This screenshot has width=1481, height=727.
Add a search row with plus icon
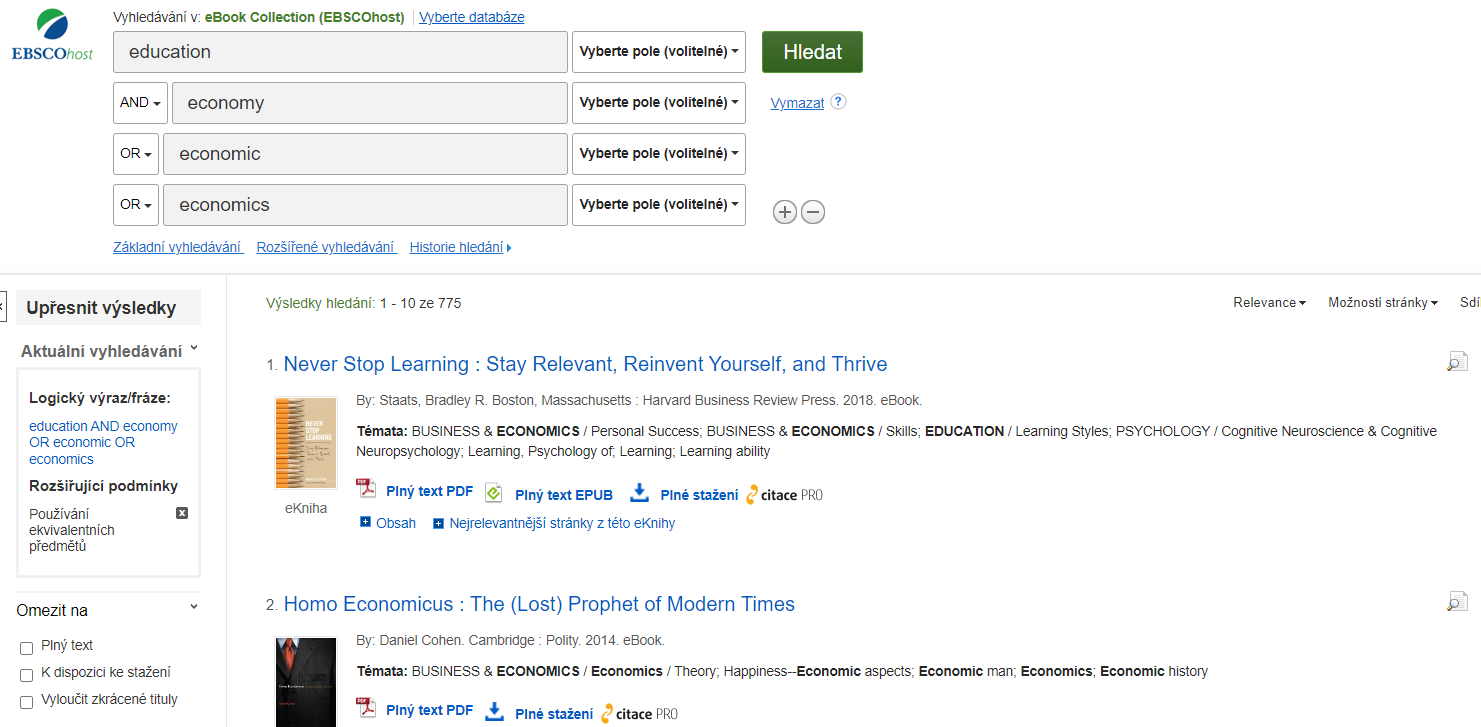coord(785,212)
